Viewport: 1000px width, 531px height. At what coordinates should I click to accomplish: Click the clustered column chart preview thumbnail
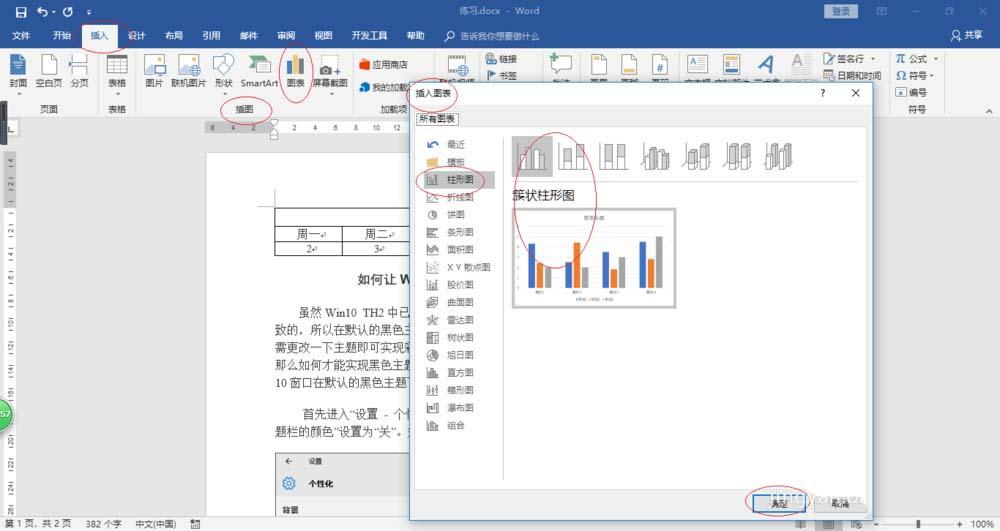pos(594,258)
